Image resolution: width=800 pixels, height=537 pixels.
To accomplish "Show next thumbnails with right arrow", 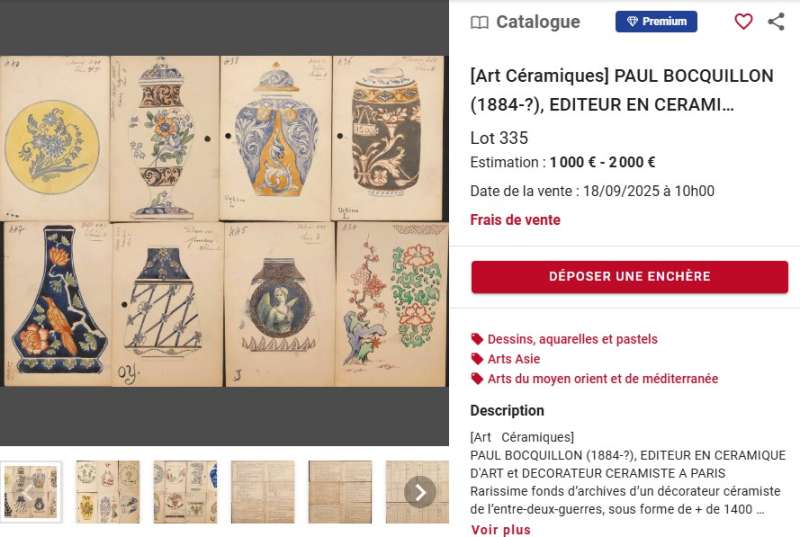I will (420, 492).
